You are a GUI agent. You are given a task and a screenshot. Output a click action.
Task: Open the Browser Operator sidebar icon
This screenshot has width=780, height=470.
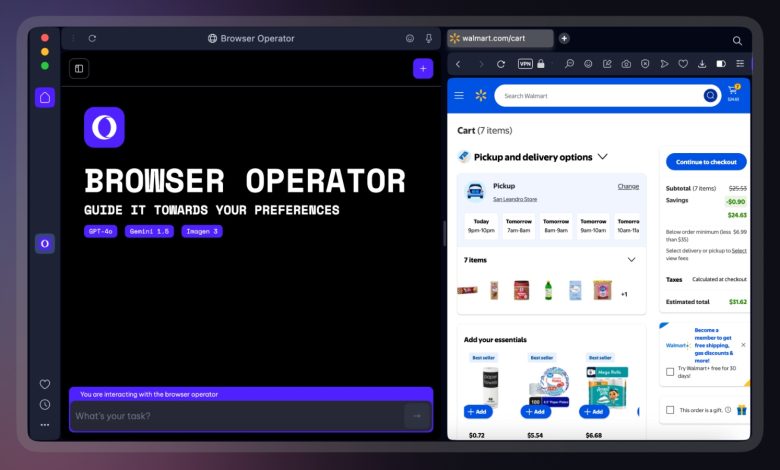point(45,244)
